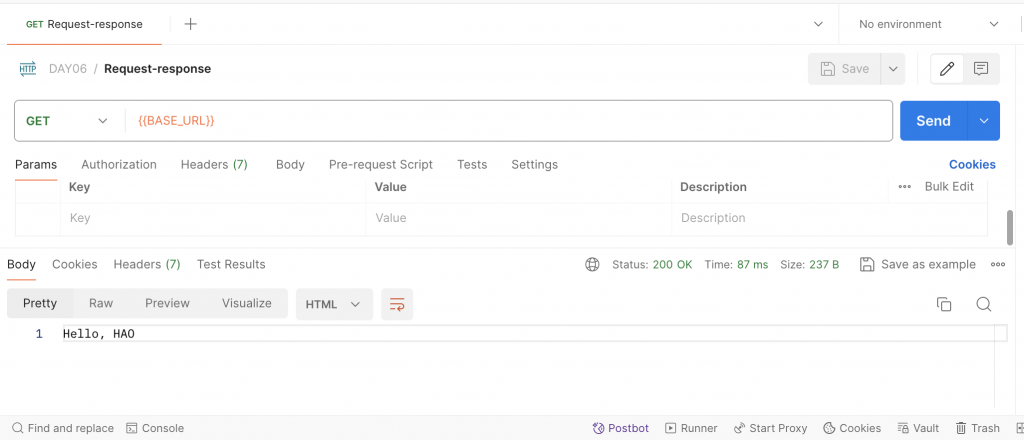Click the wrap lines icon

point(397,304)
